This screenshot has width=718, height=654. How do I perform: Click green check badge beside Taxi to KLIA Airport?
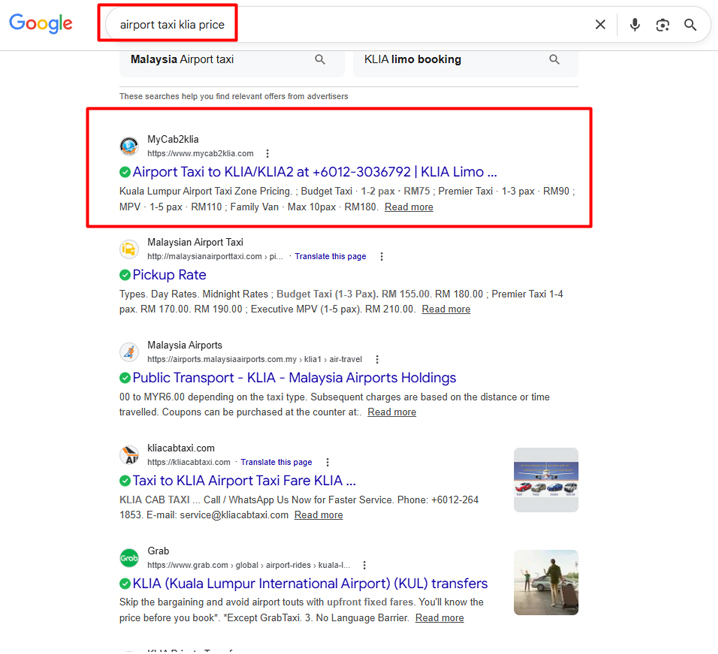125,481
